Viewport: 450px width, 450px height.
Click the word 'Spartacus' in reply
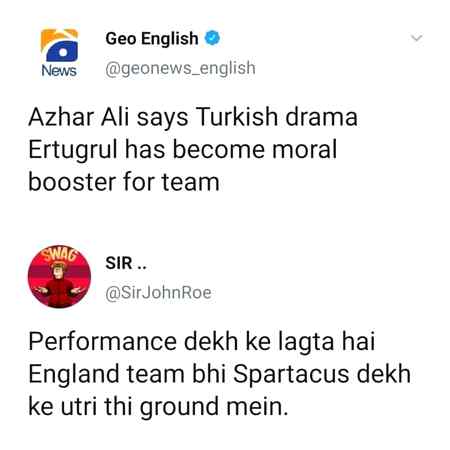tap(291, 374)
